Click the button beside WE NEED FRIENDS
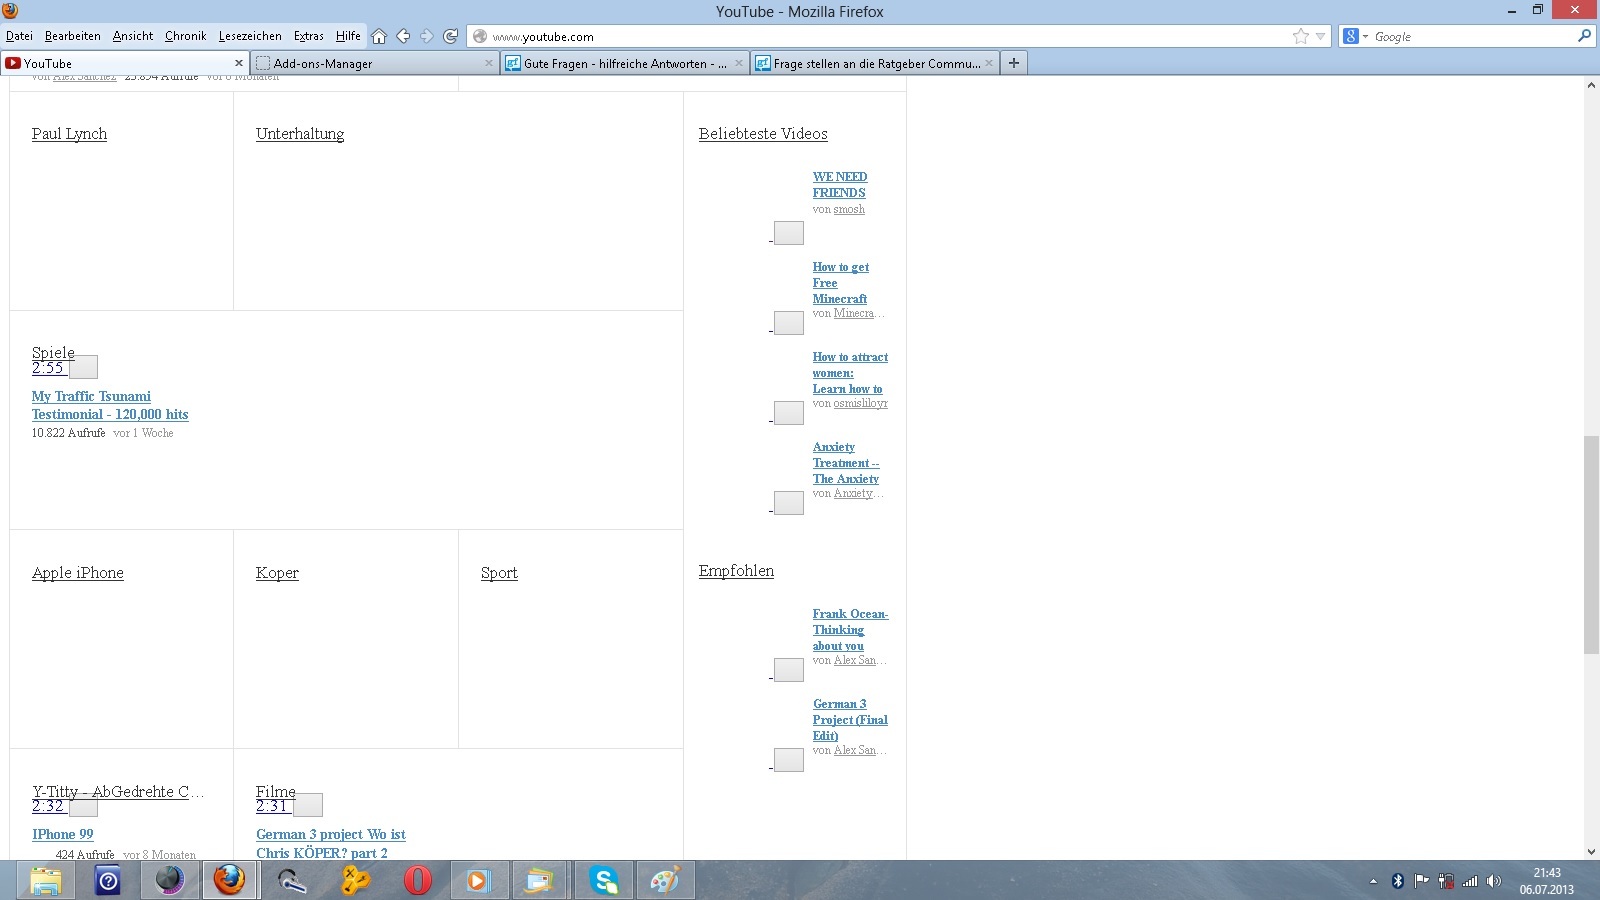1600x900 pixels. 789,233
